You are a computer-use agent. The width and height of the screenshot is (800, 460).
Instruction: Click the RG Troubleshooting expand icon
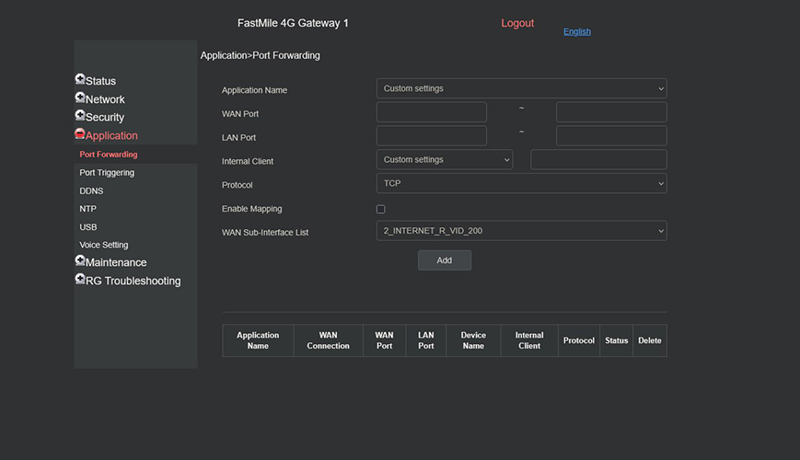point(80,280)
